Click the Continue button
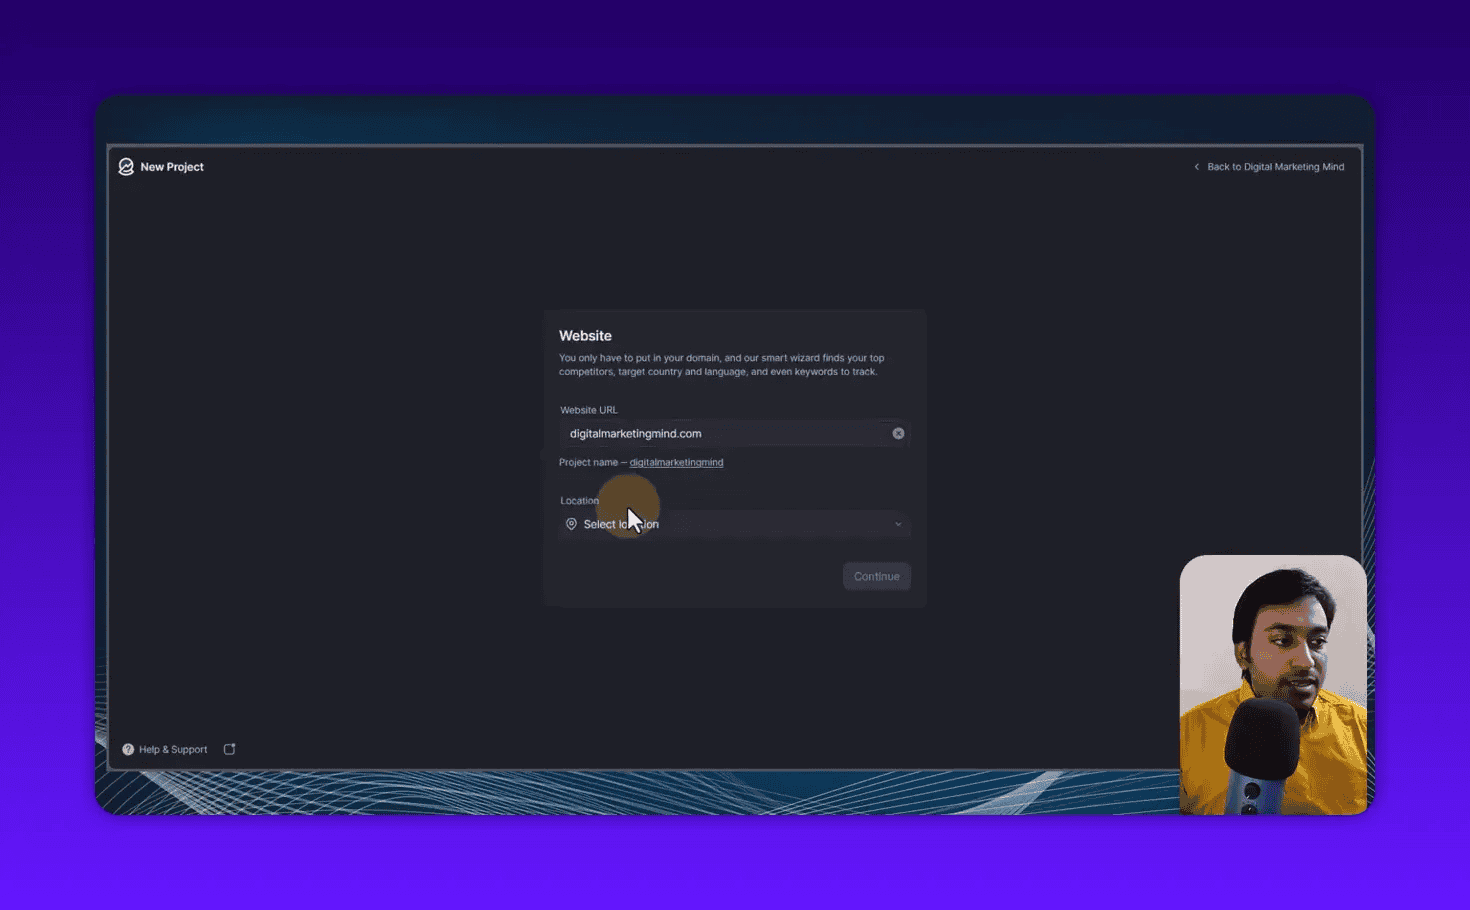Image resolution: width=1470 pixels, height=910 pixels. point(876,575)
